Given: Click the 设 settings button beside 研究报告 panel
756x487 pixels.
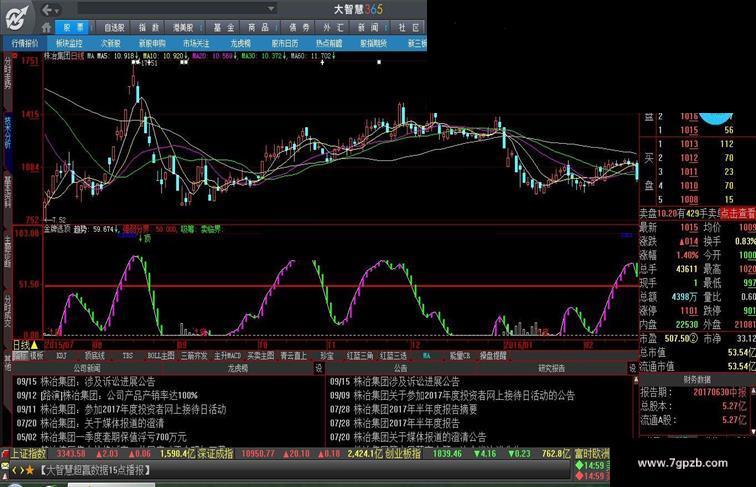Looking at the screenshot, I should point(633,368).
